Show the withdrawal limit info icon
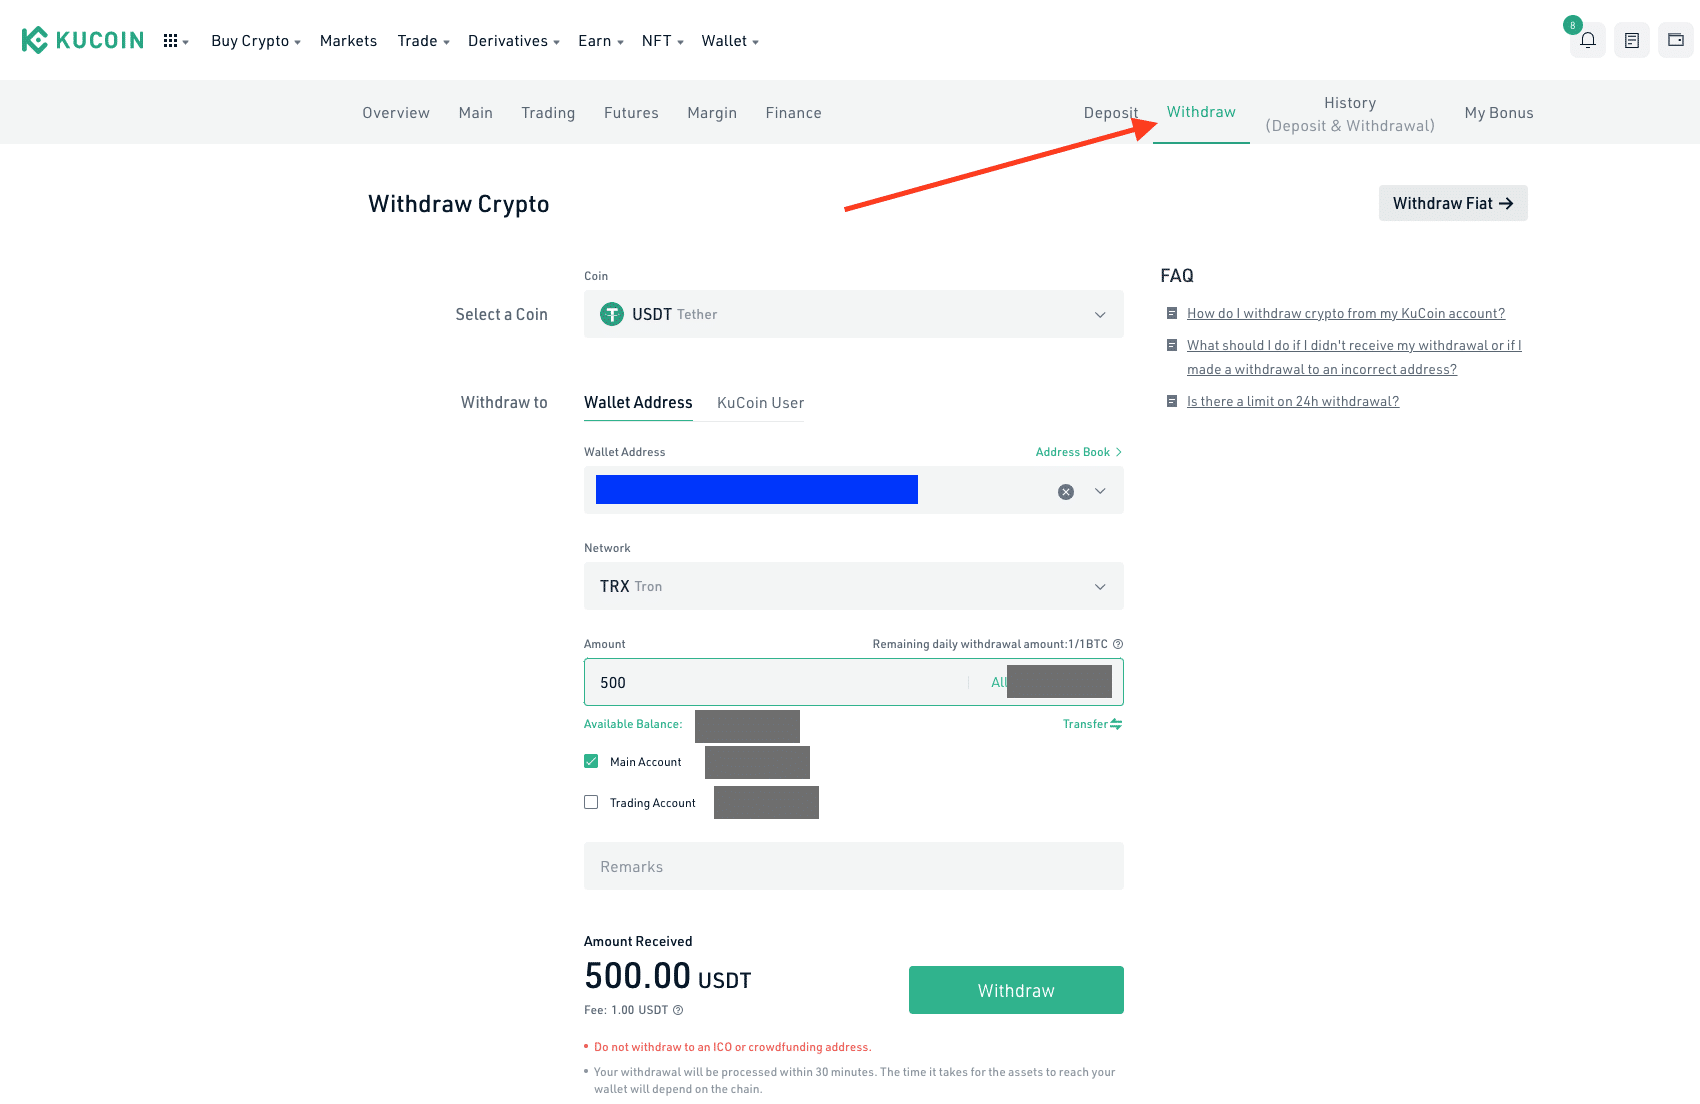The height and width of the screenshot is (1104, 1700). click(1118, 644)
